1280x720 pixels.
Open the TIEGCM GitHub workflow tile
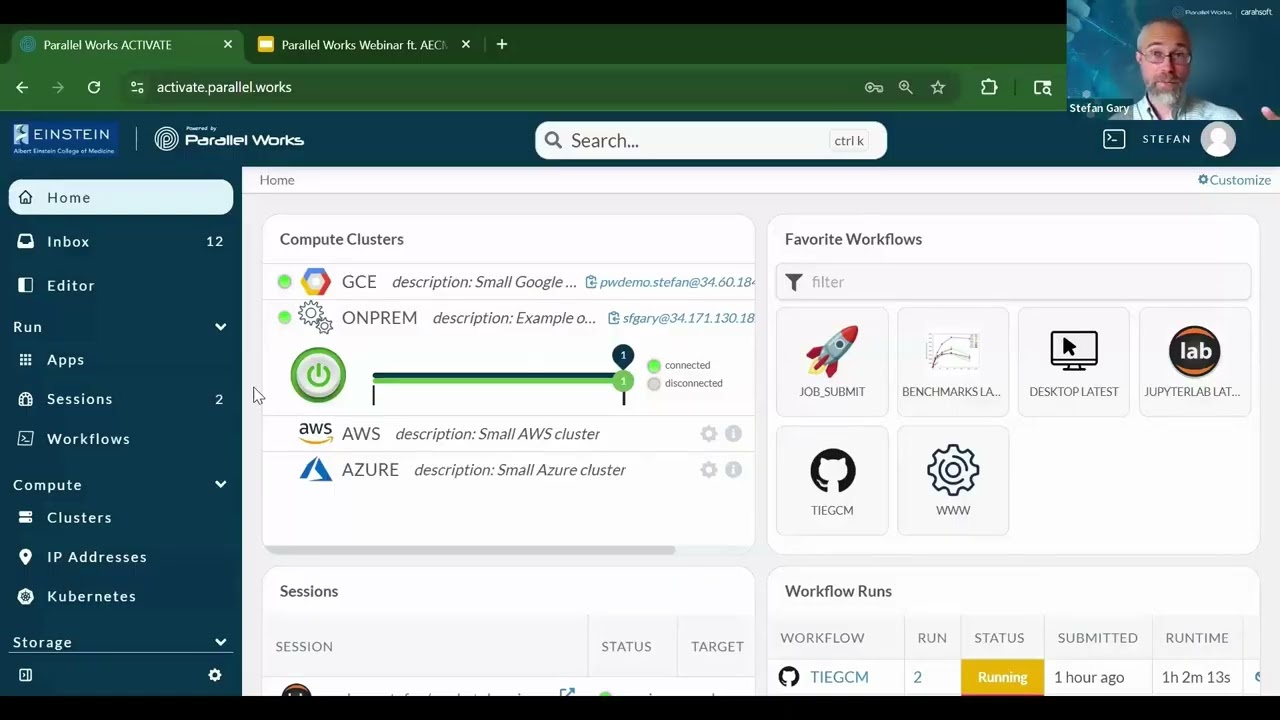coord(832,480)
